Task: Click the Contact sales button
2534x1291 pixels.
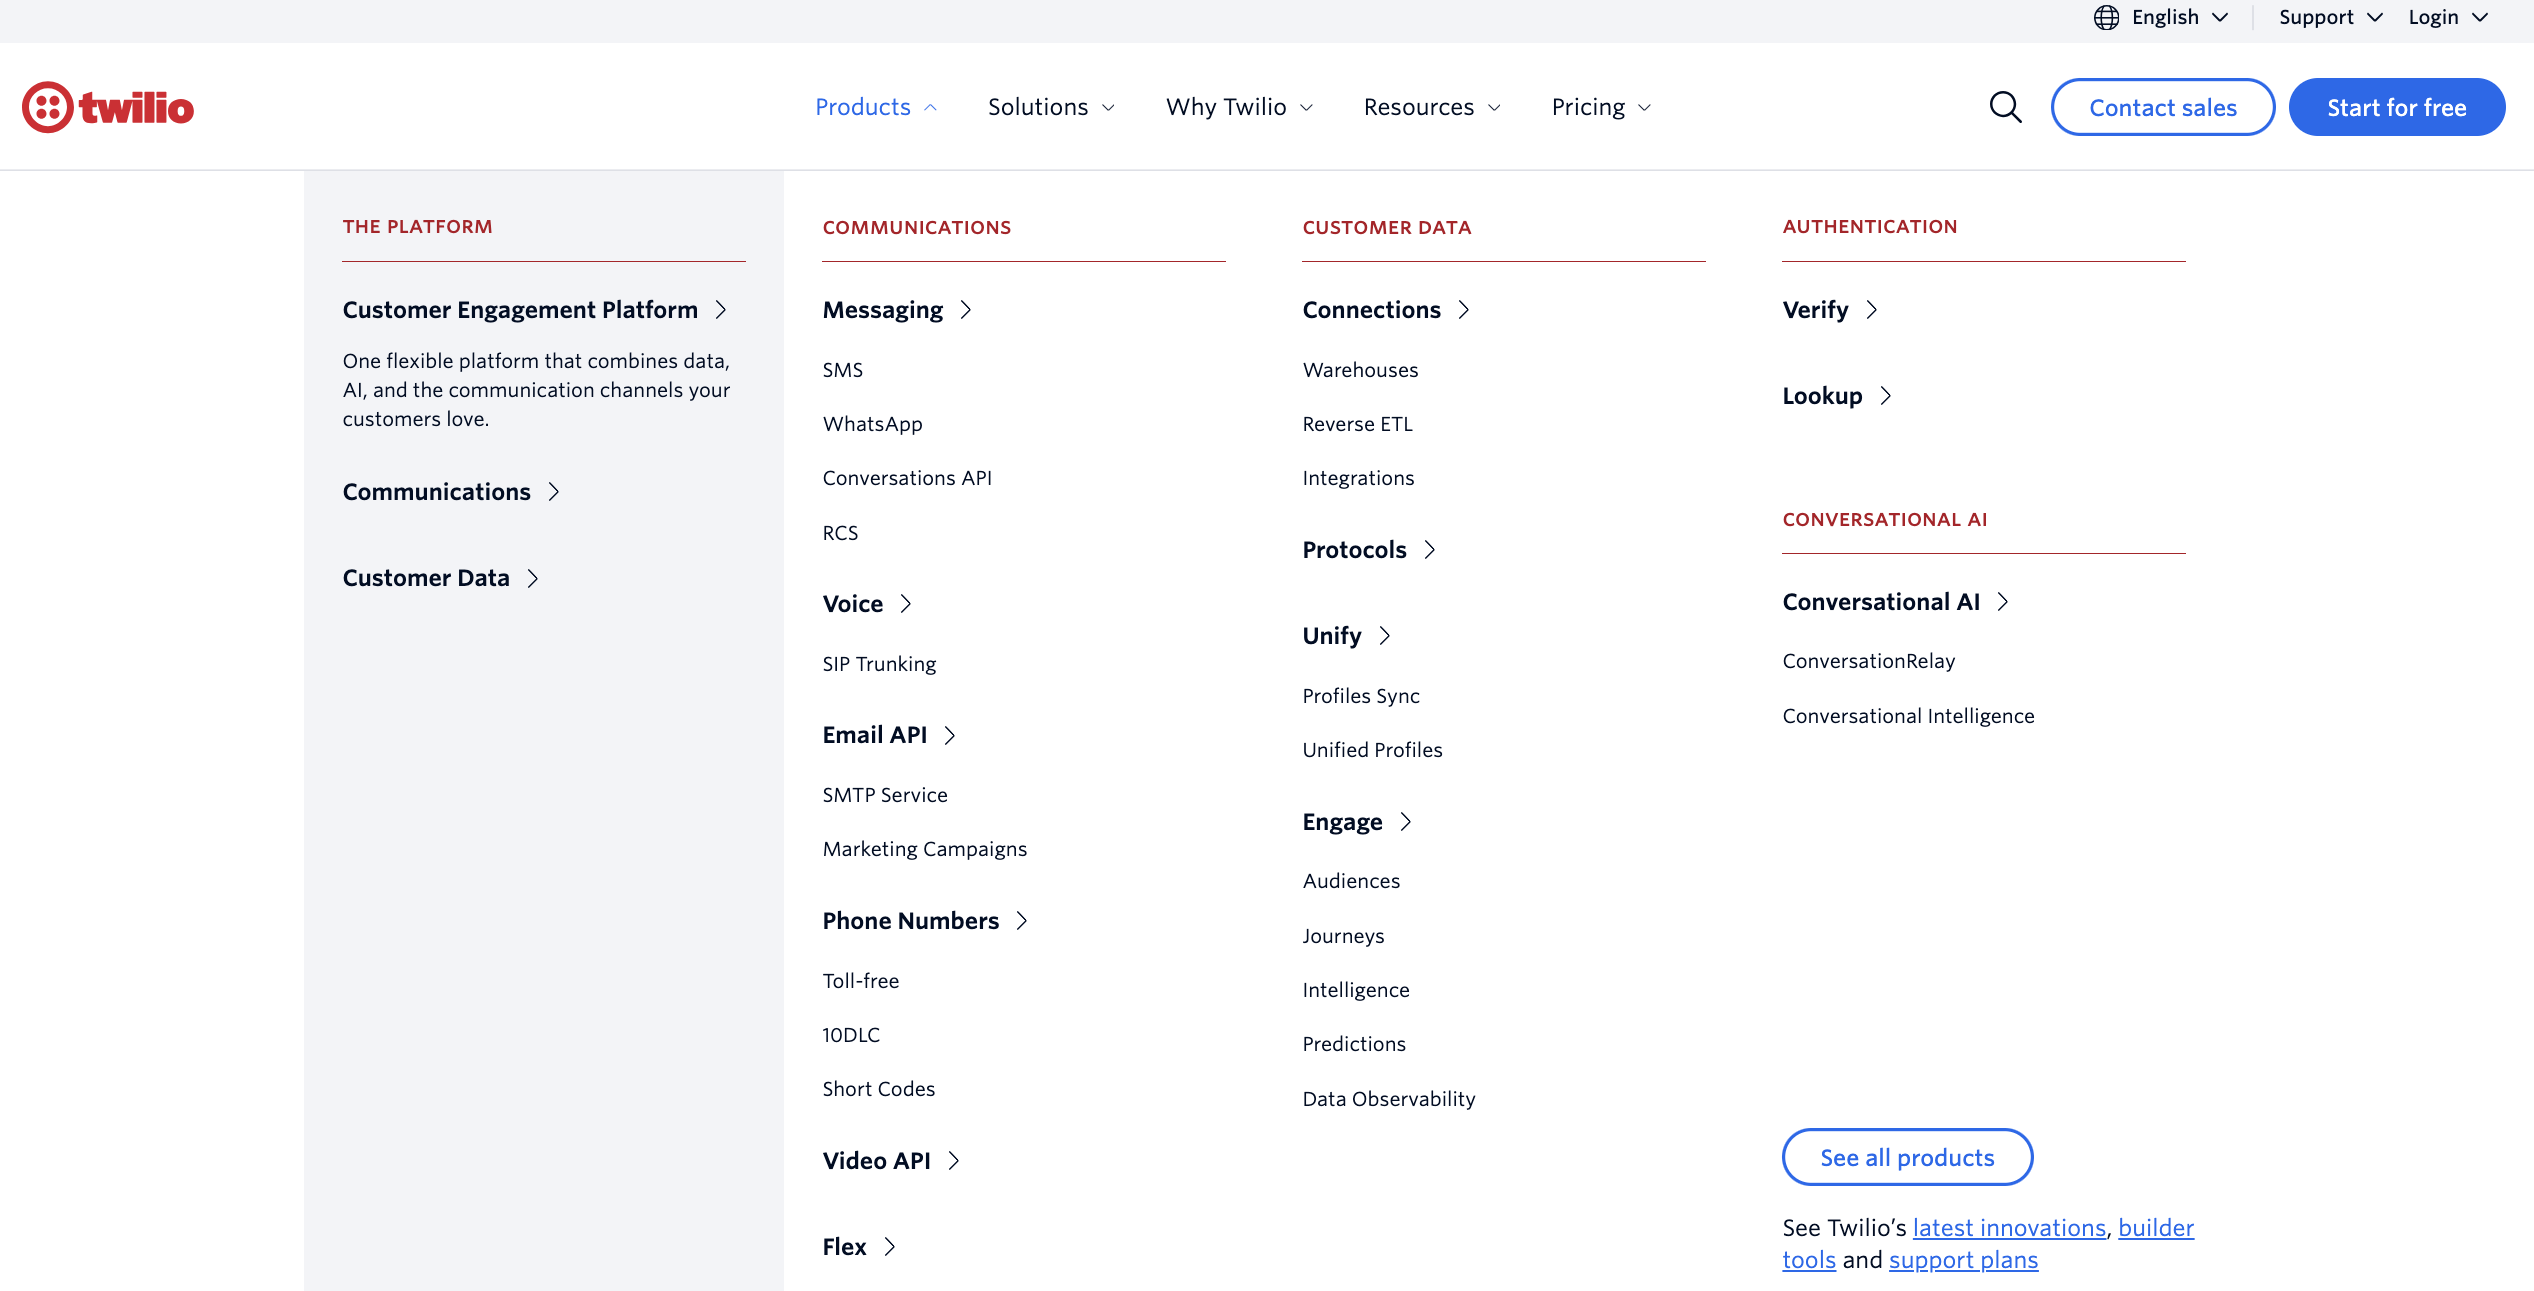Action: click(x=2163, y=107)
